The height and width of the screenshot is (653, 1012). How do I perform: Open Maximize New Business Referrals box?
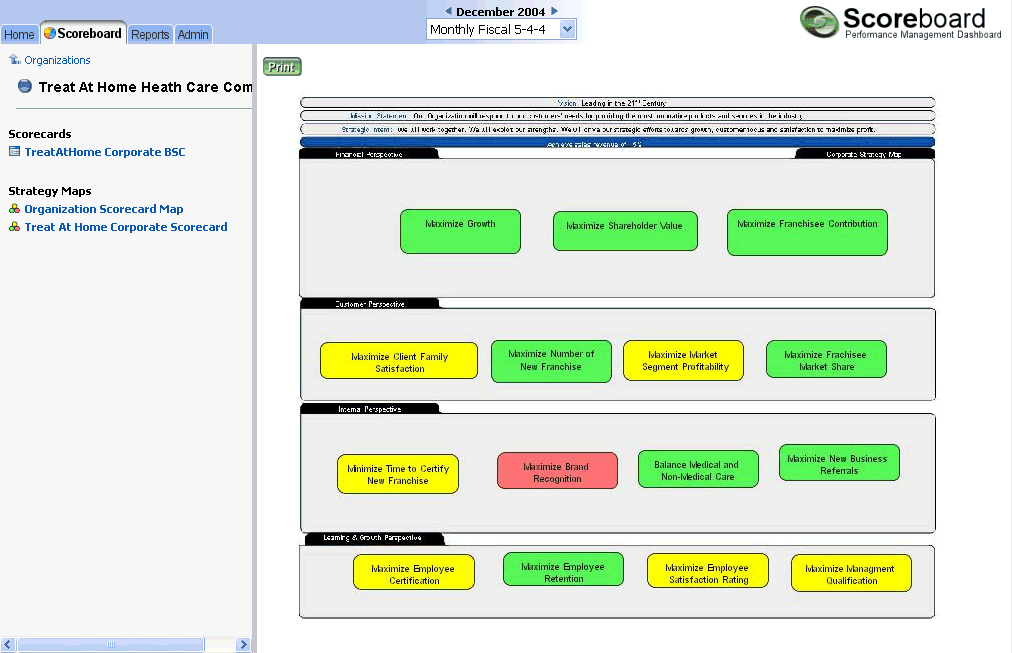(839, 463)
